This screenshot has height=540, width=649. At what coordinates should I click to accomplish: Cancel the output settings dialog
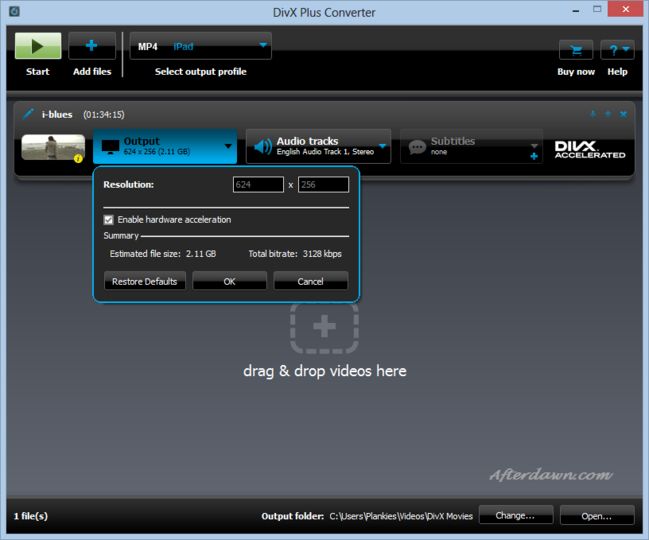coord(310,281)
